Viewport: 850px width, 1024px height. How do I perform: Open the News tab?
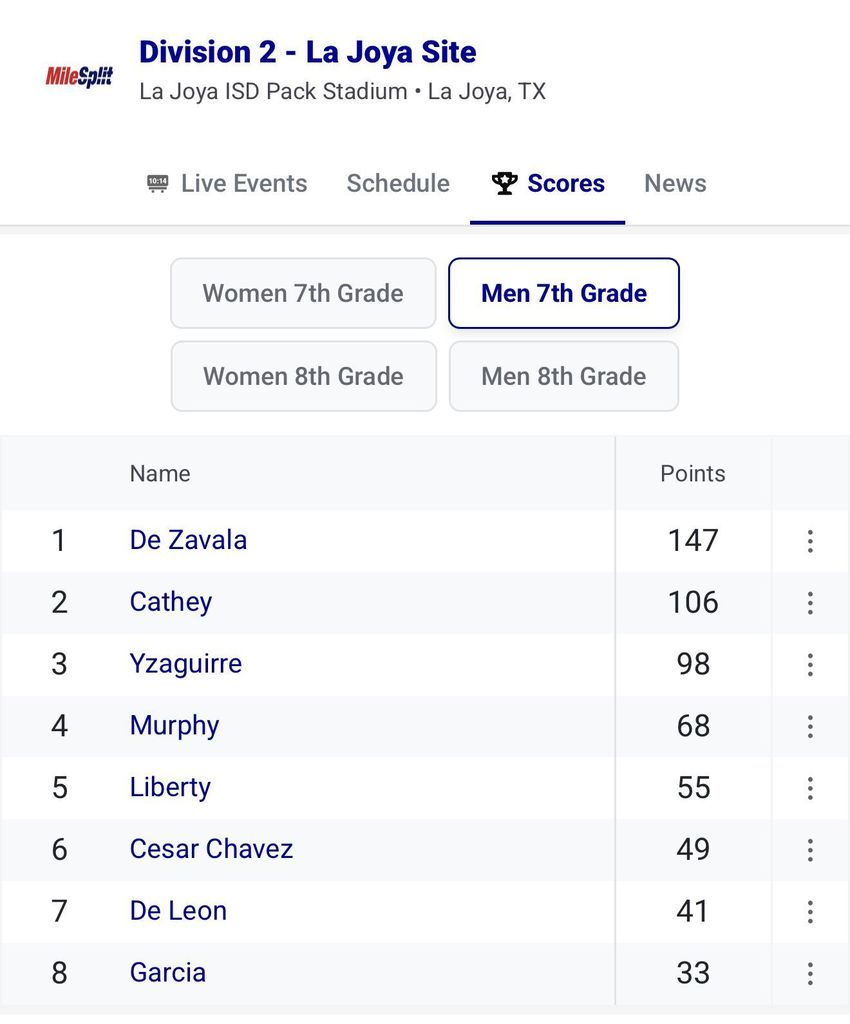click(675, 184)
